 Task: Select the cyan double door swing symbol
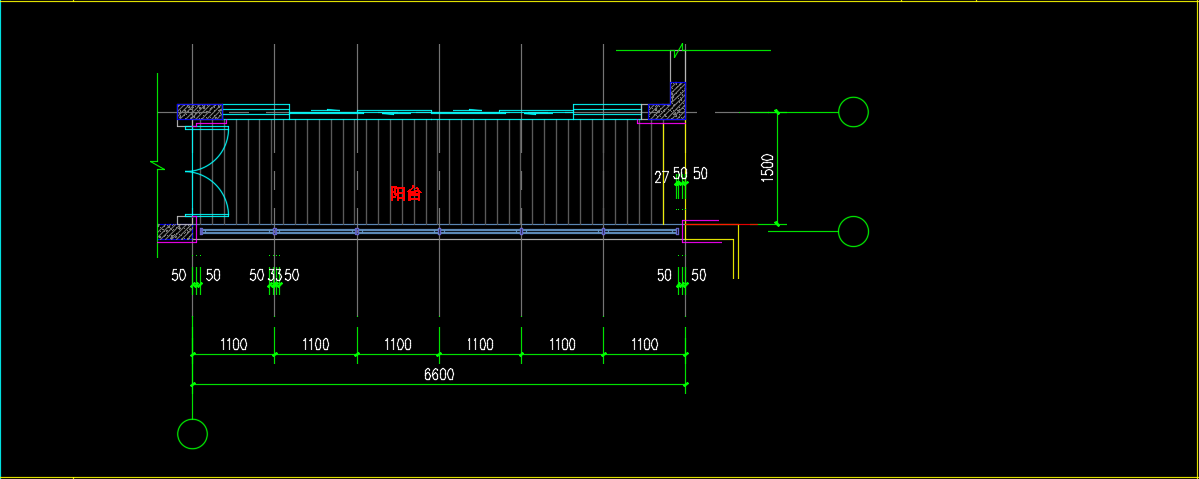click(x=207, y=170)
